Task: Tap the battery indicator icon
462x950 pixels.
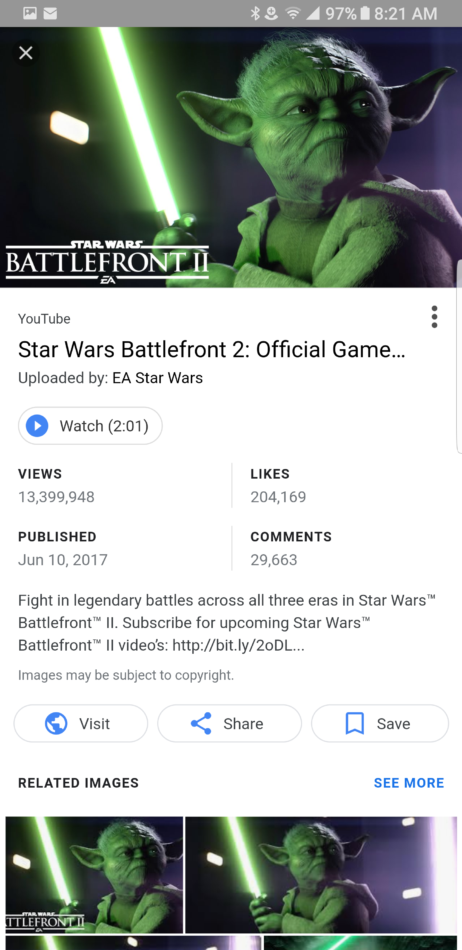Action: [x=365, y=13]
